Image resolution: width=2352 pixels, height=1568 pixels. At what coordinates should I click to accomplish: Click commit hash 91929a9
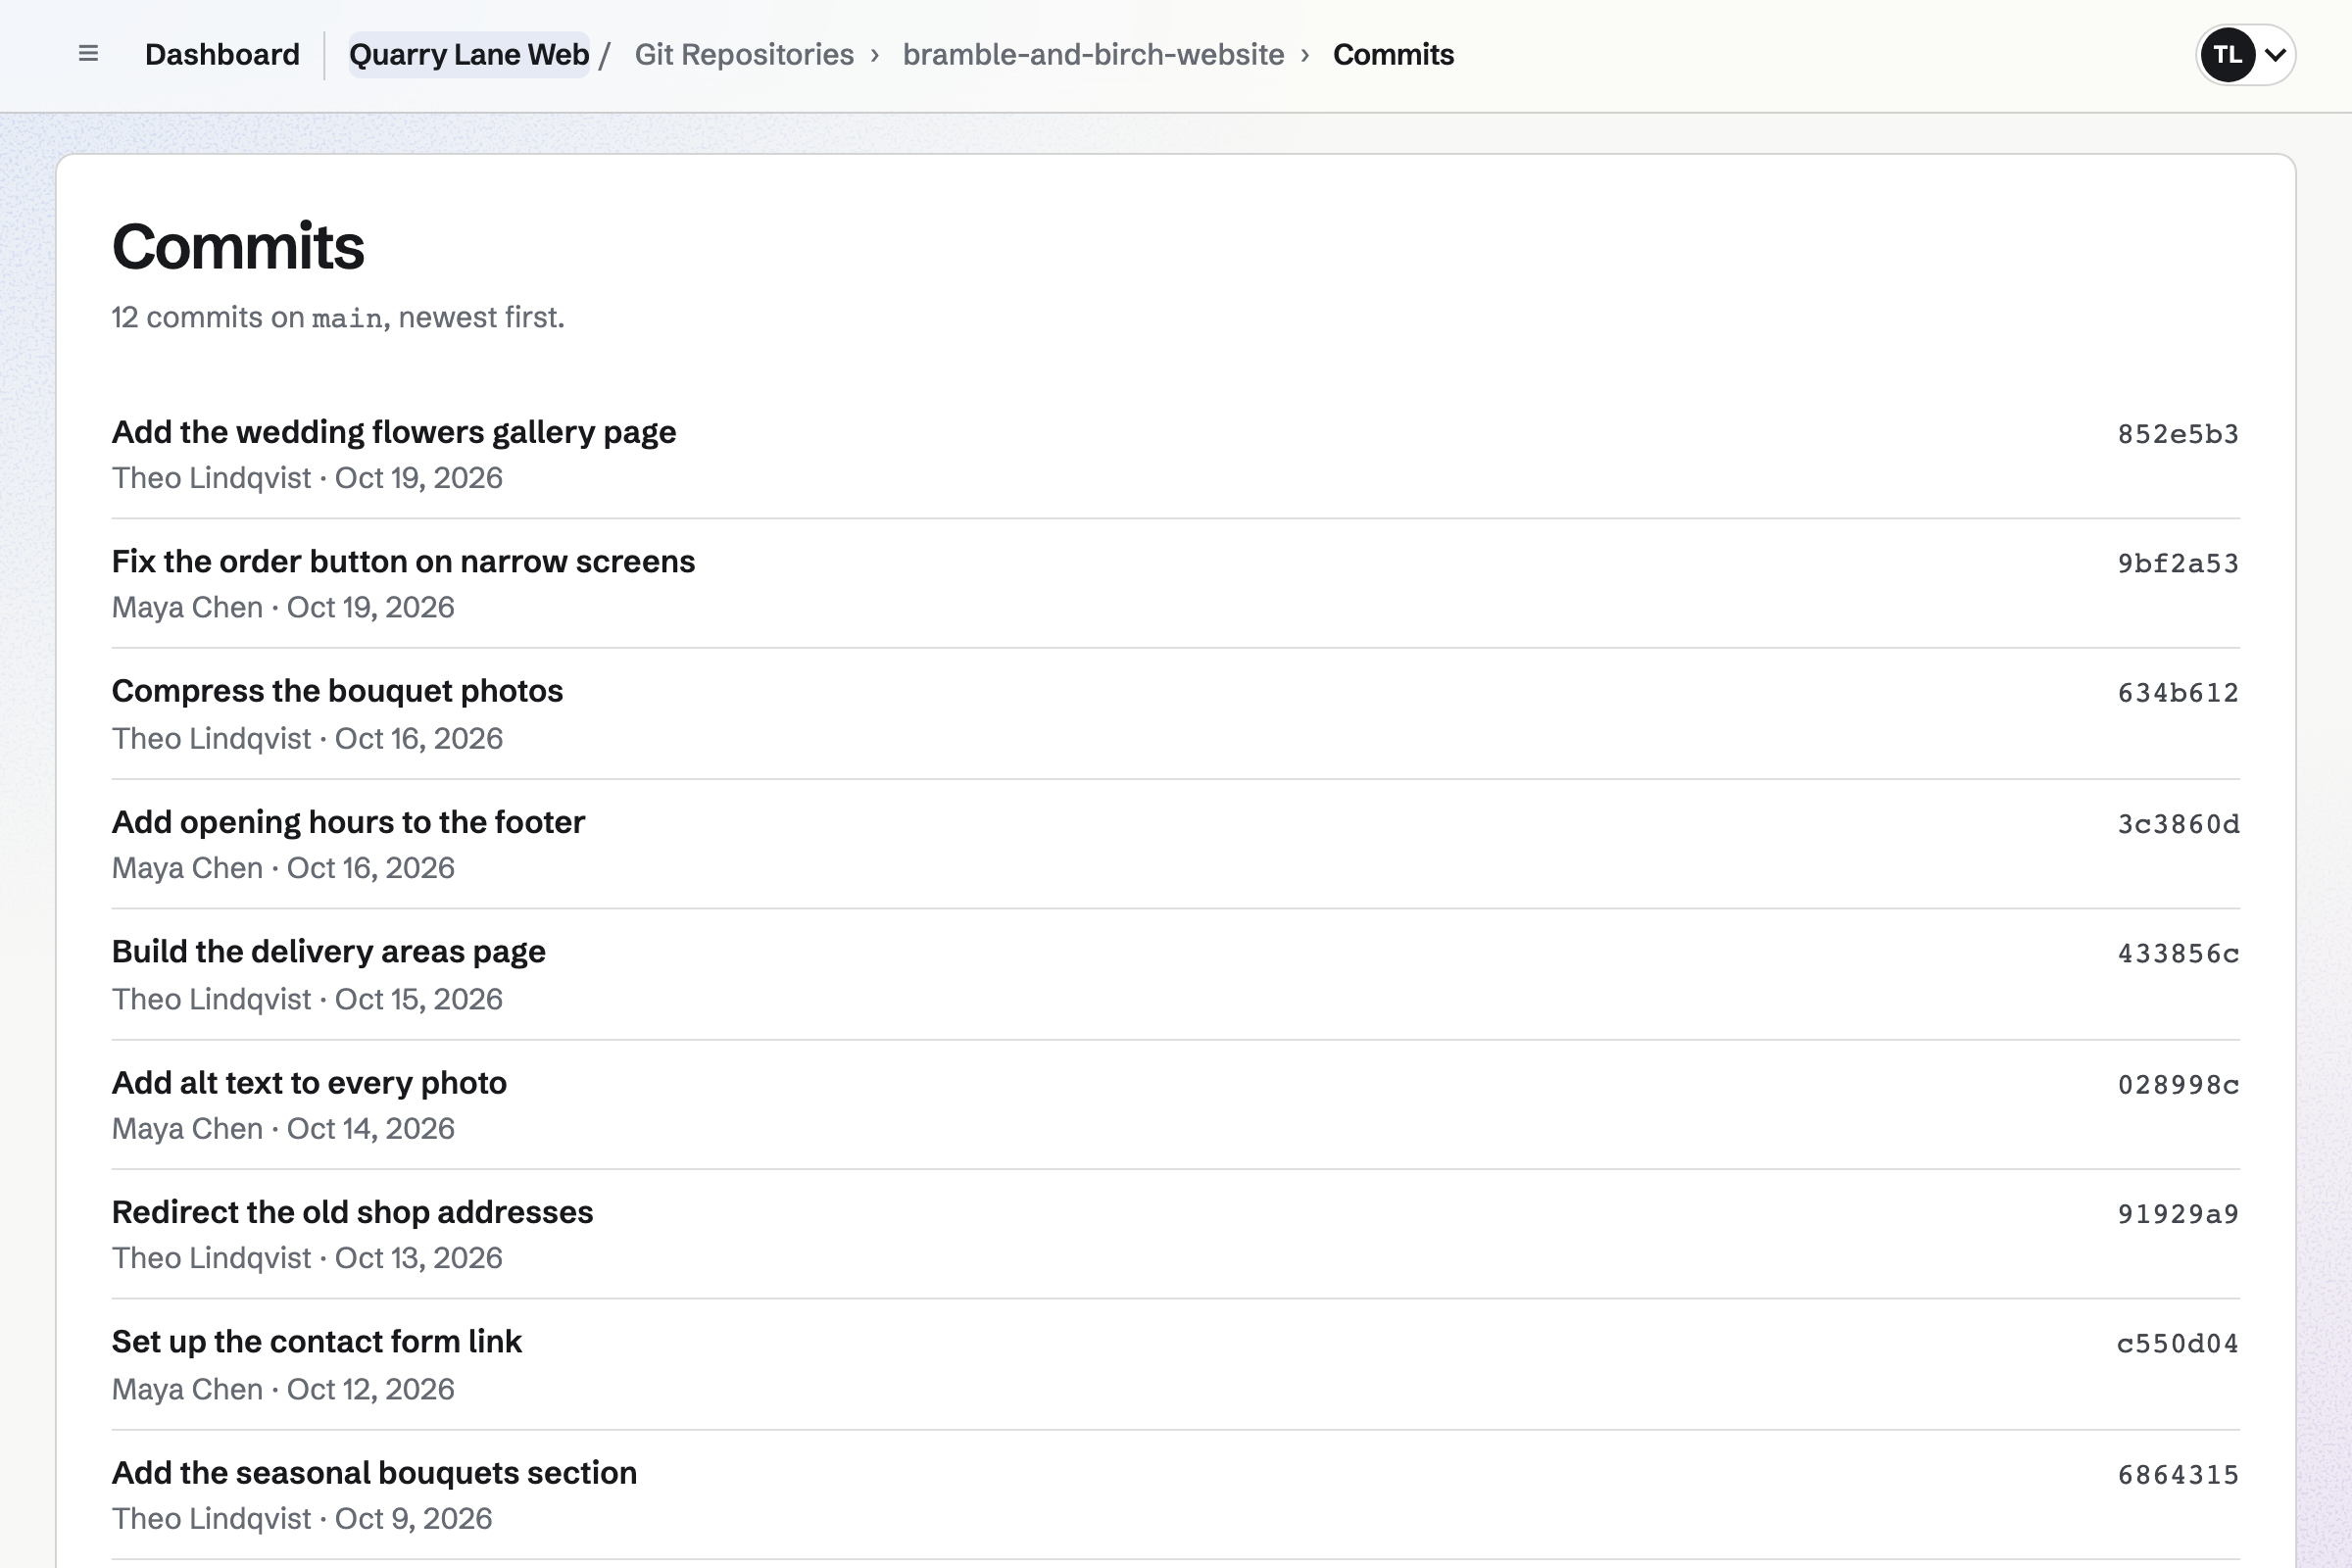coord(2178,1214)
